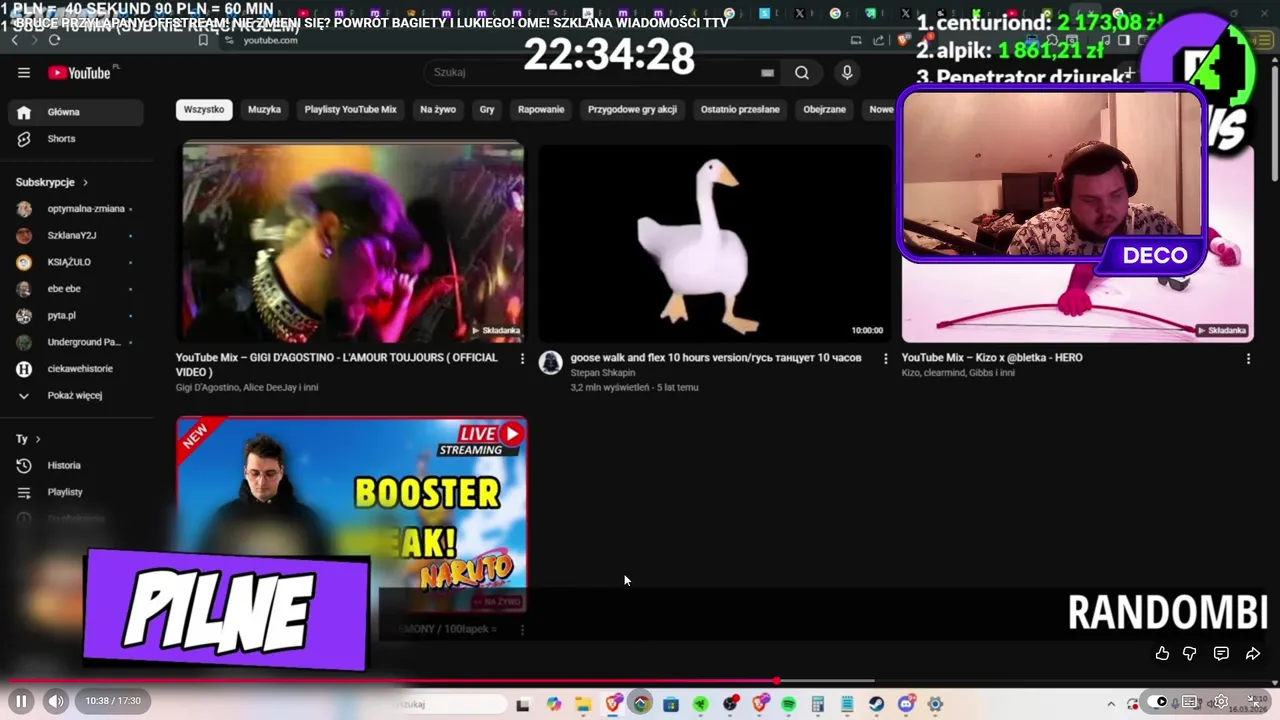Open the Razer app from the taskbar
Screen dimensions: 1280x720
(701, 704)
